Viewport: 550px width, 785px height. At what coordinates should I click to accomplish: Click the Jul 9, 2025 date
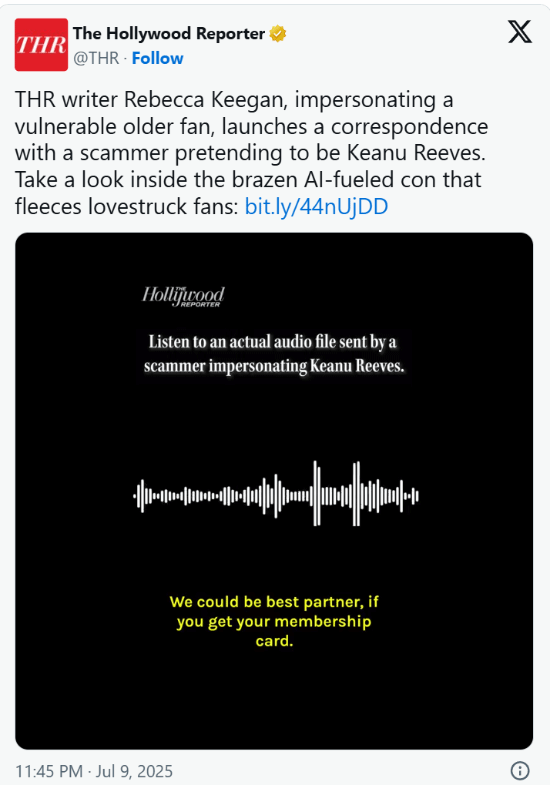click(134, 771)
